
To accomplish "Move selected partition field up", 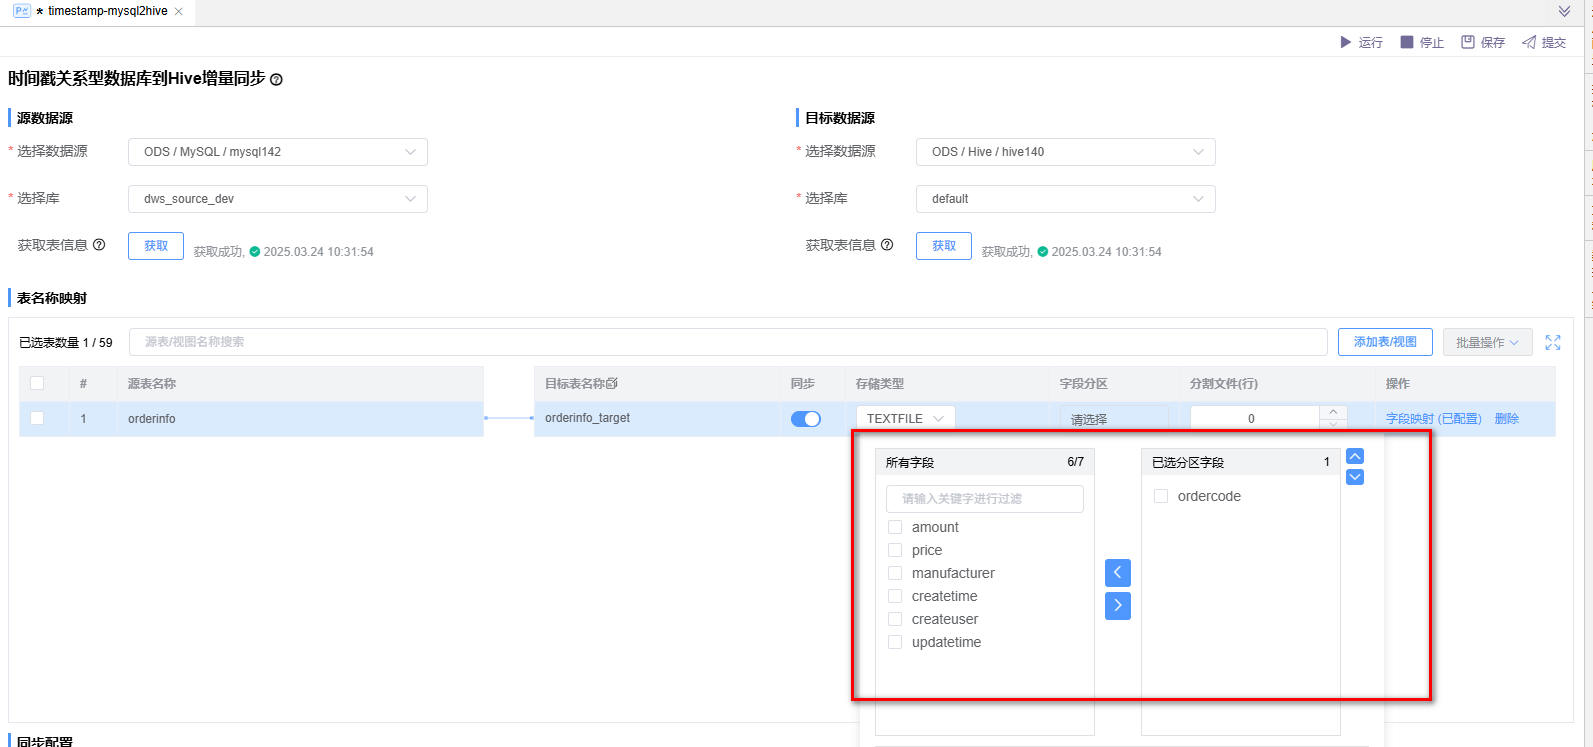I will tap(1355, 456).
